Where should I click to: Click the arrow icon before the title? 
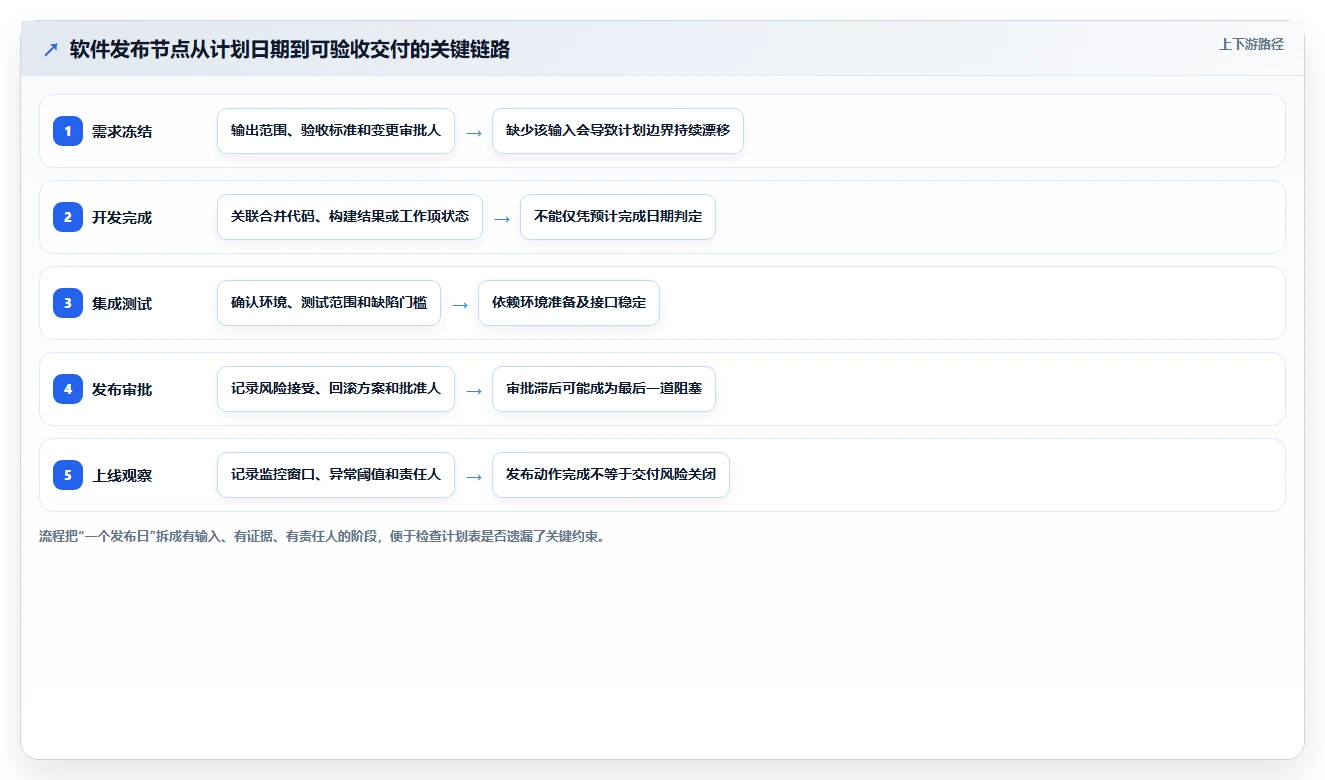(51, 49)
